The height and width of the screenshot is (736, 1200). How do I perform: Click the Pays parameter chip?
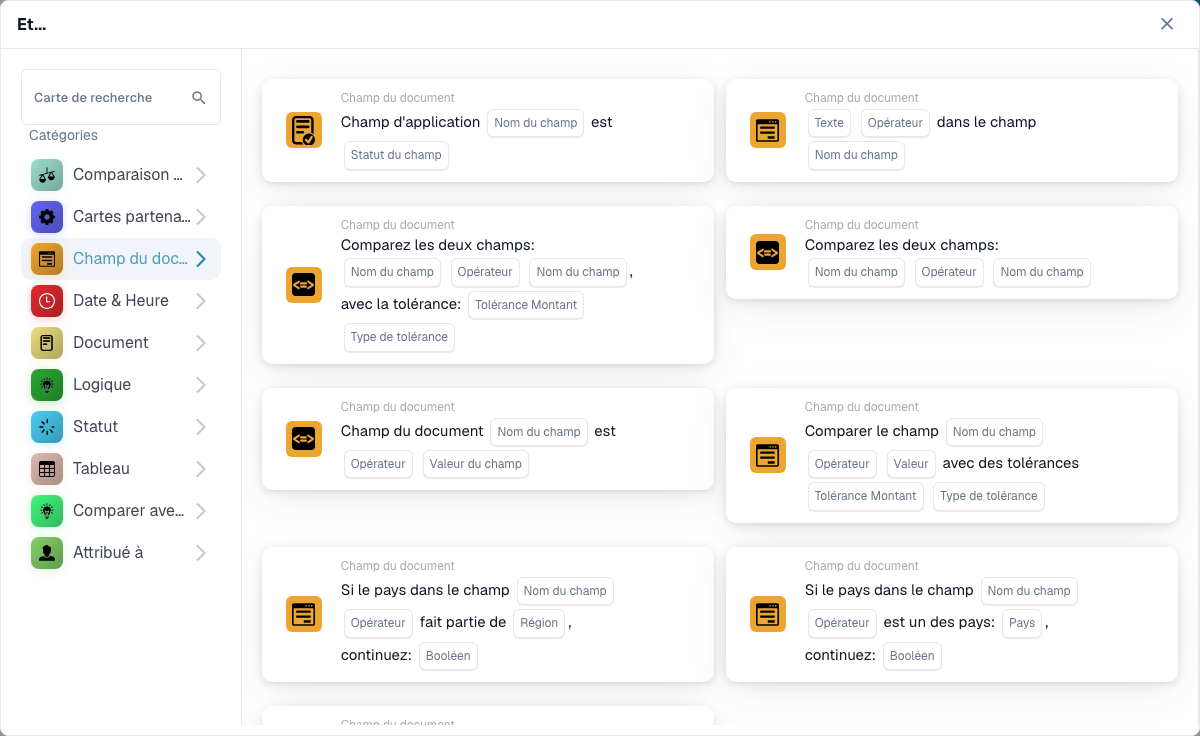point(1022,623)
